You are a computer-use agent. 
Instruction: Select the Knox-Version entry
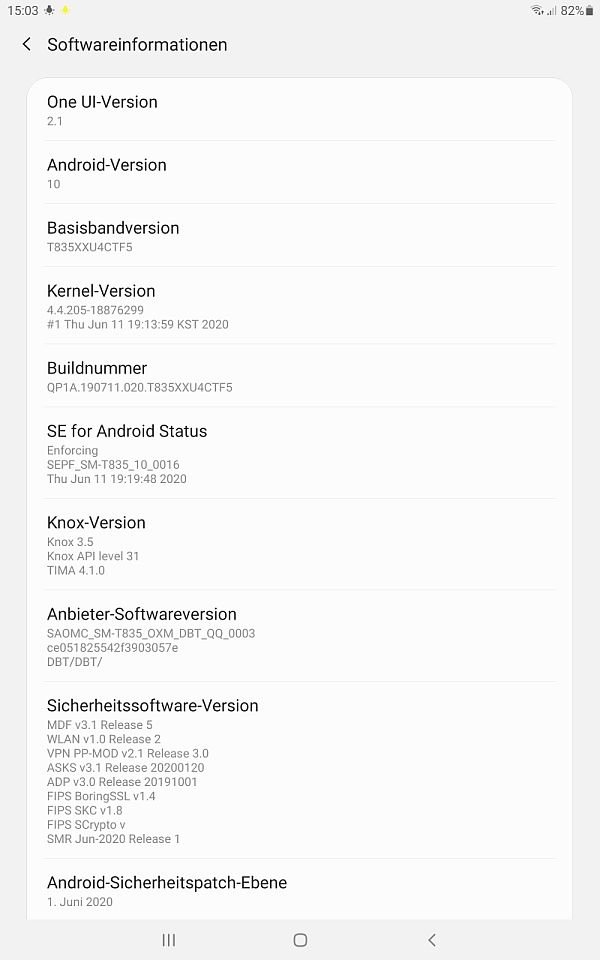click(x=299, y=544)
